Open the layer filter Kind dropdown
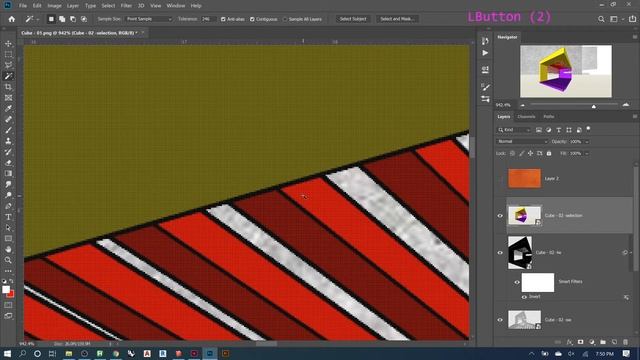 tap(514, 130)
